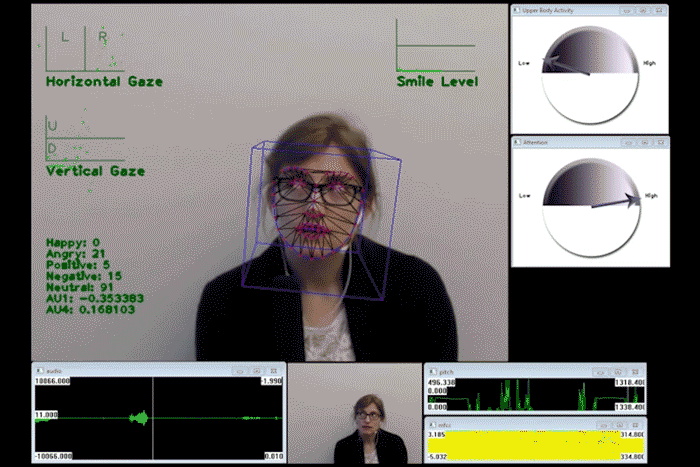Click the Upper Body Activity window icon

pos(516,10)
